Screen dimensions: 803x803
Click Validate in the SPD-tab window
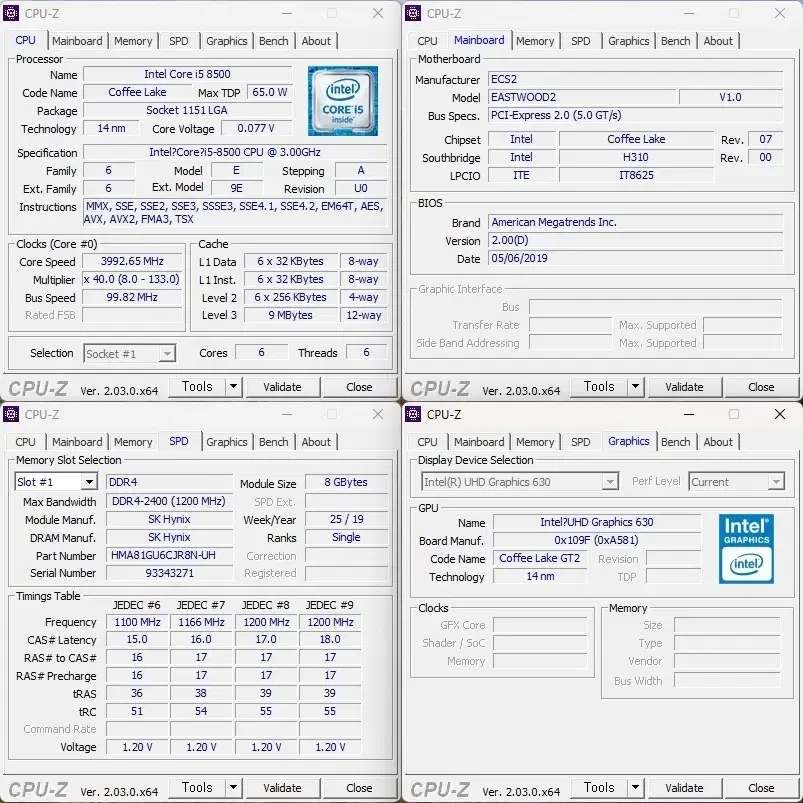283,788
